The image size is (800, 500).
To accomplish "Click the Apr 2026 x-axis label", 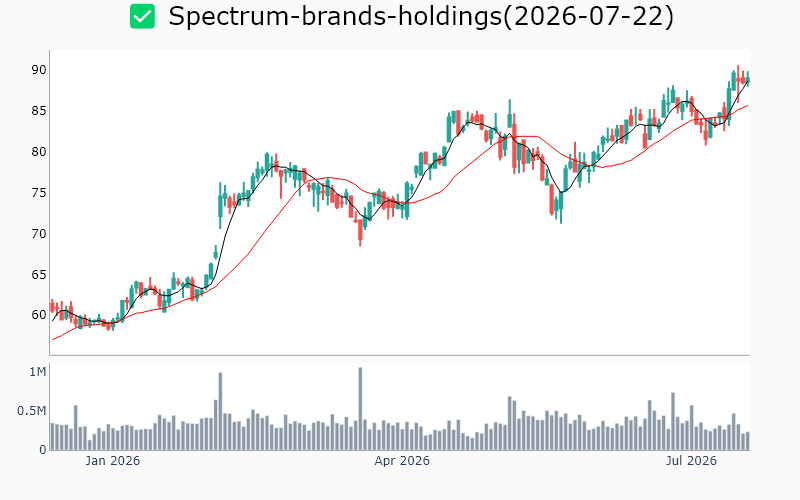I will click(x=402, y=461).
